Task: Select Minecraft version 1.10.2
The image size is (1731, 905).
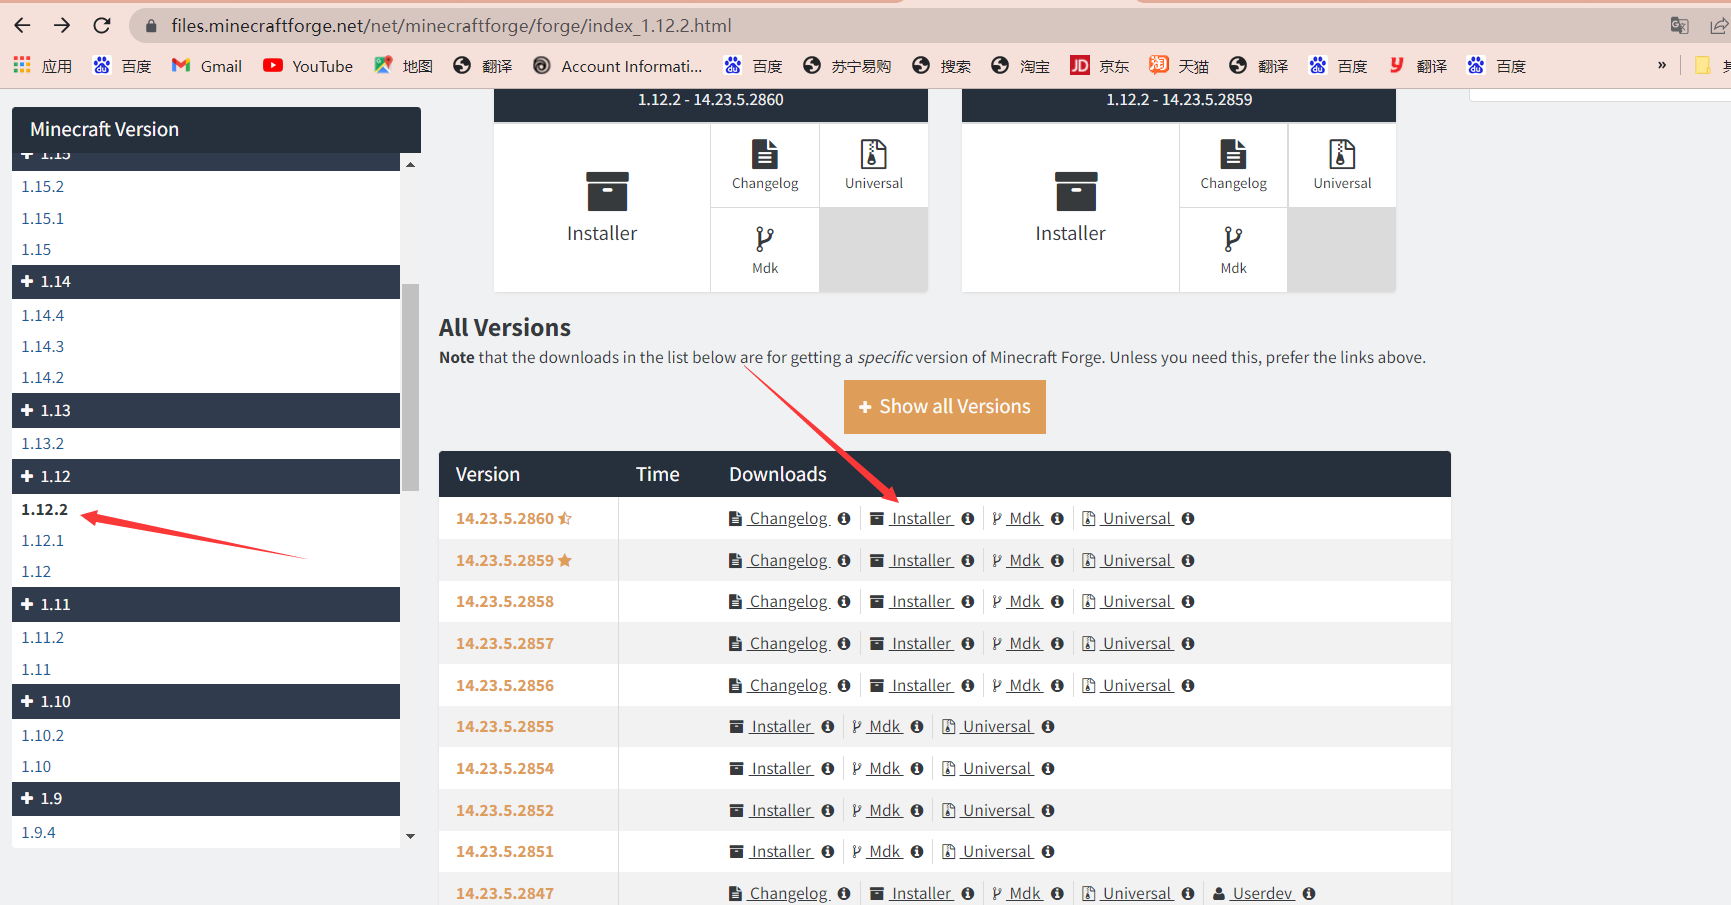Action: point(43,736)
